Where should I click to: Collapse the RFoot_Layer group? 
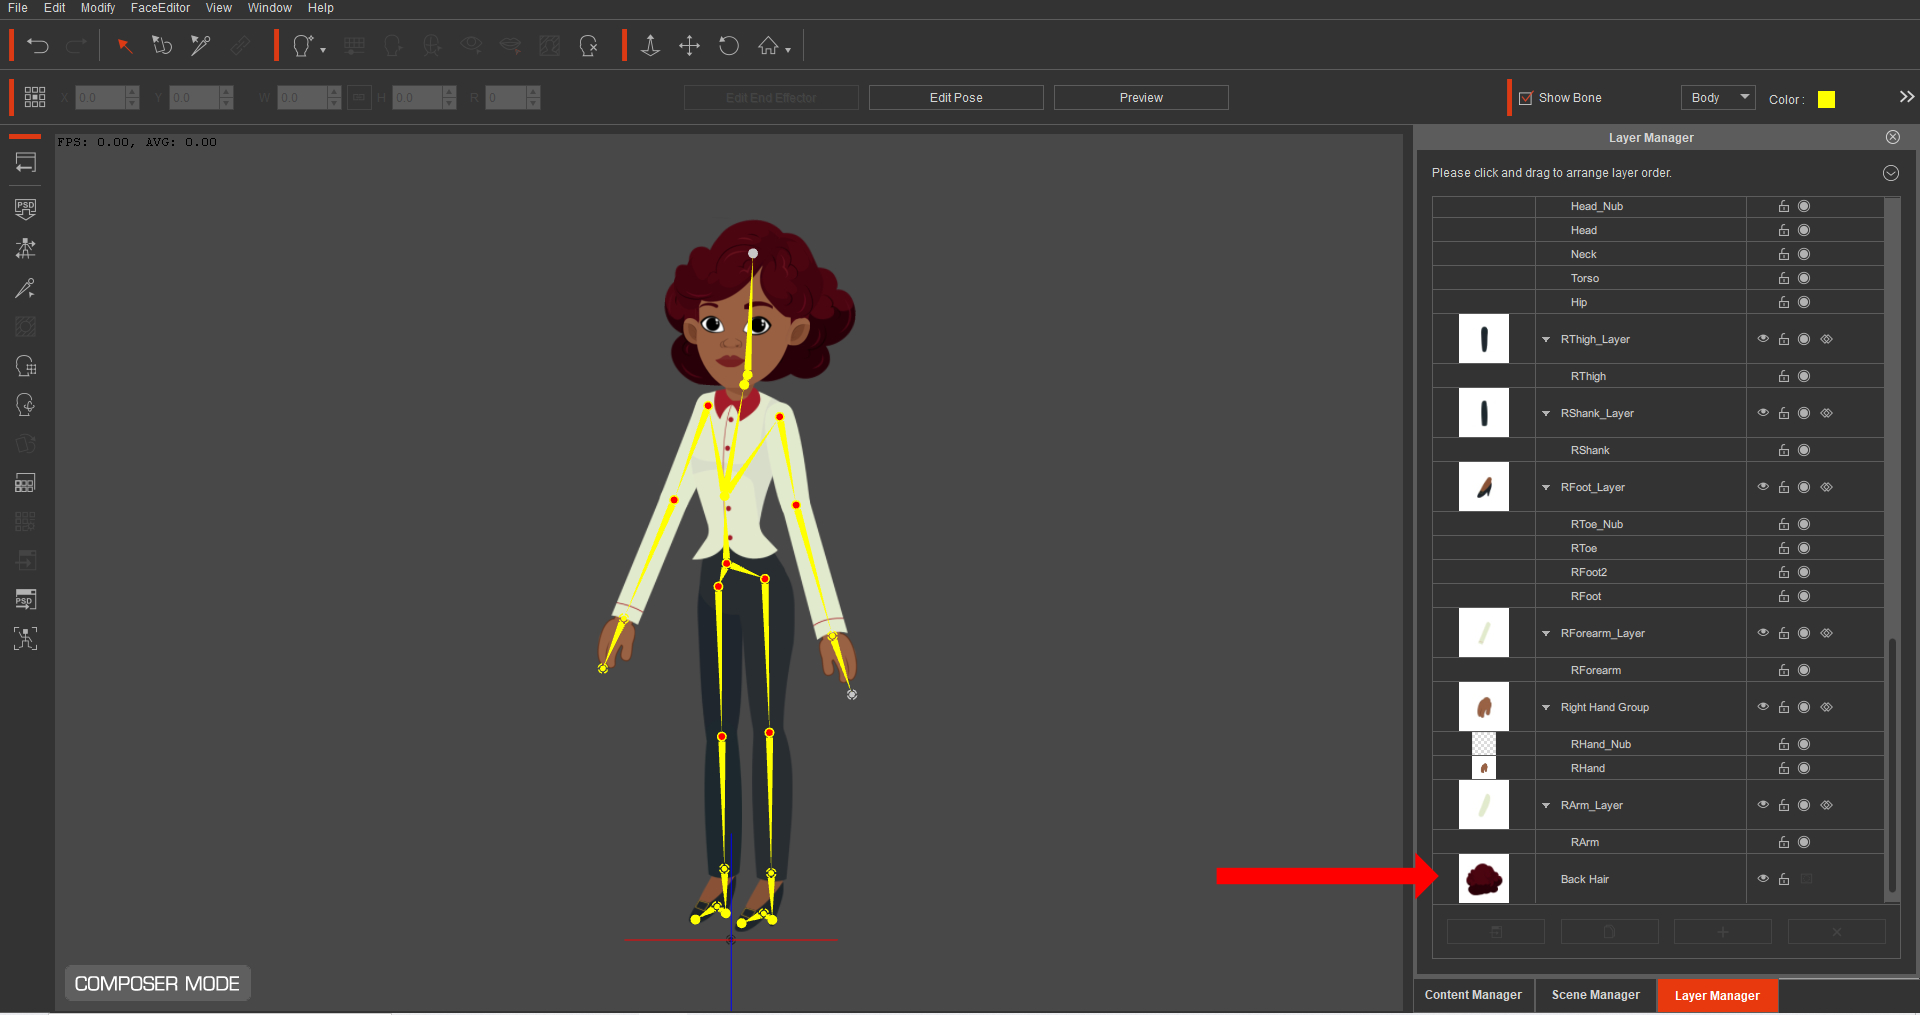(1546, 488)
